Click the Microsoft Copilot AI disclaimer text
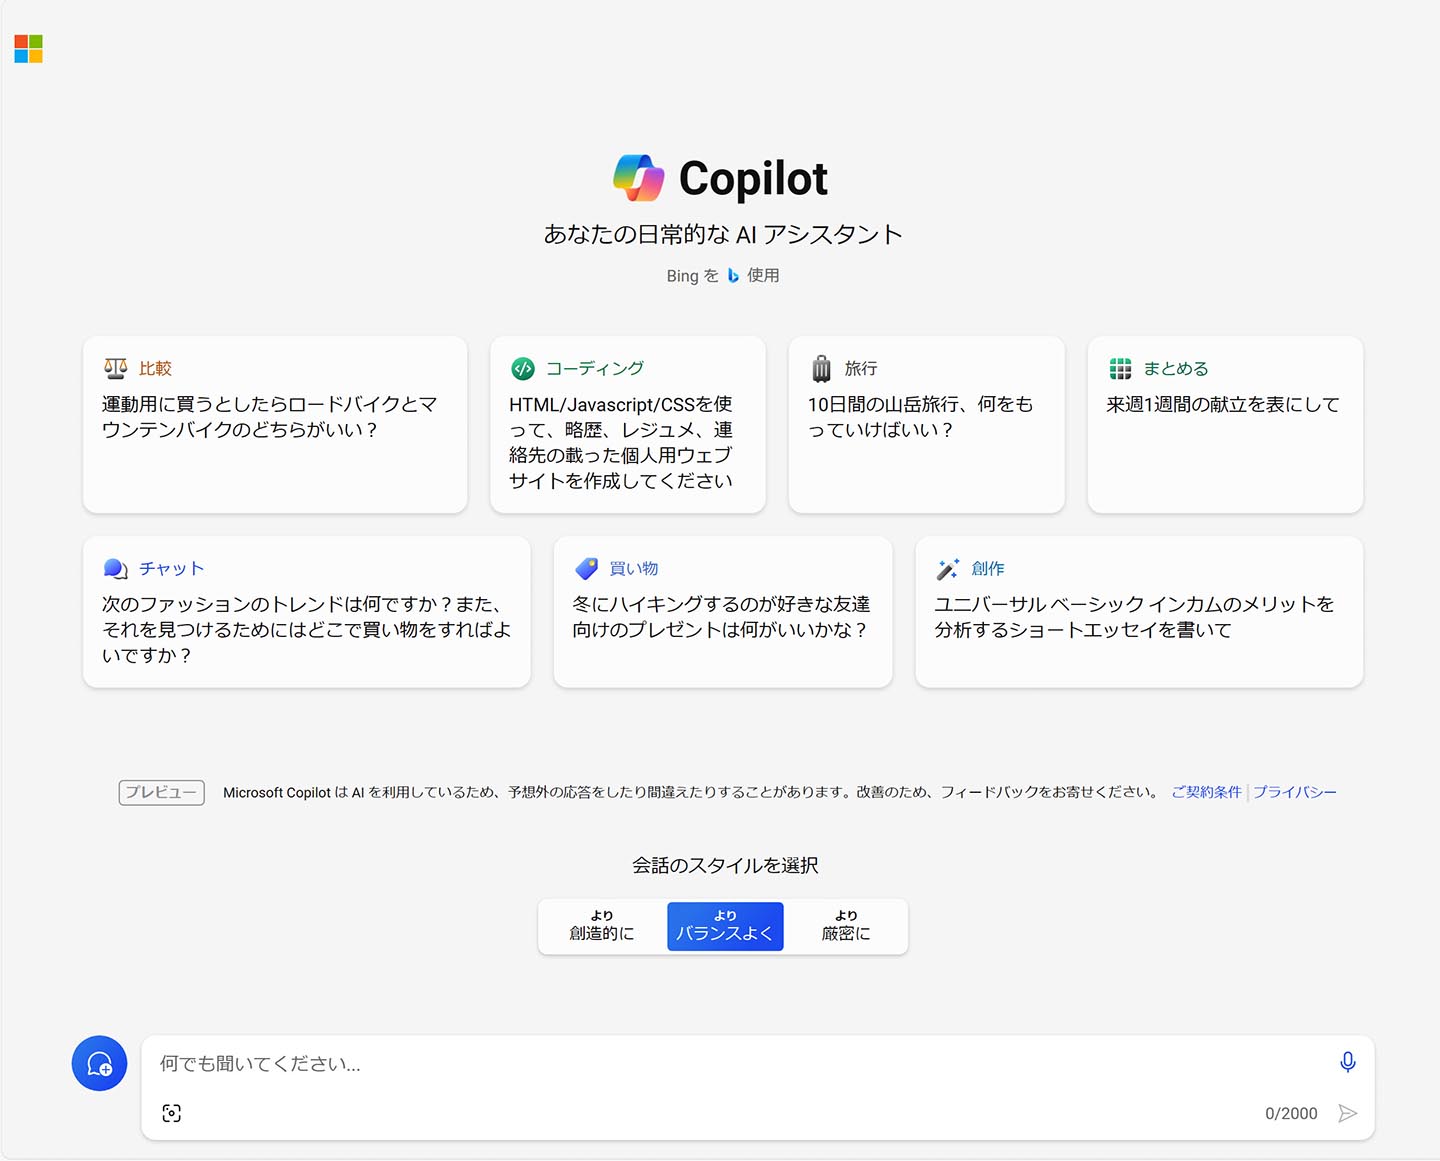Image resolution: width=1440 pixels, height=1161 pixels. pos(690,792)
